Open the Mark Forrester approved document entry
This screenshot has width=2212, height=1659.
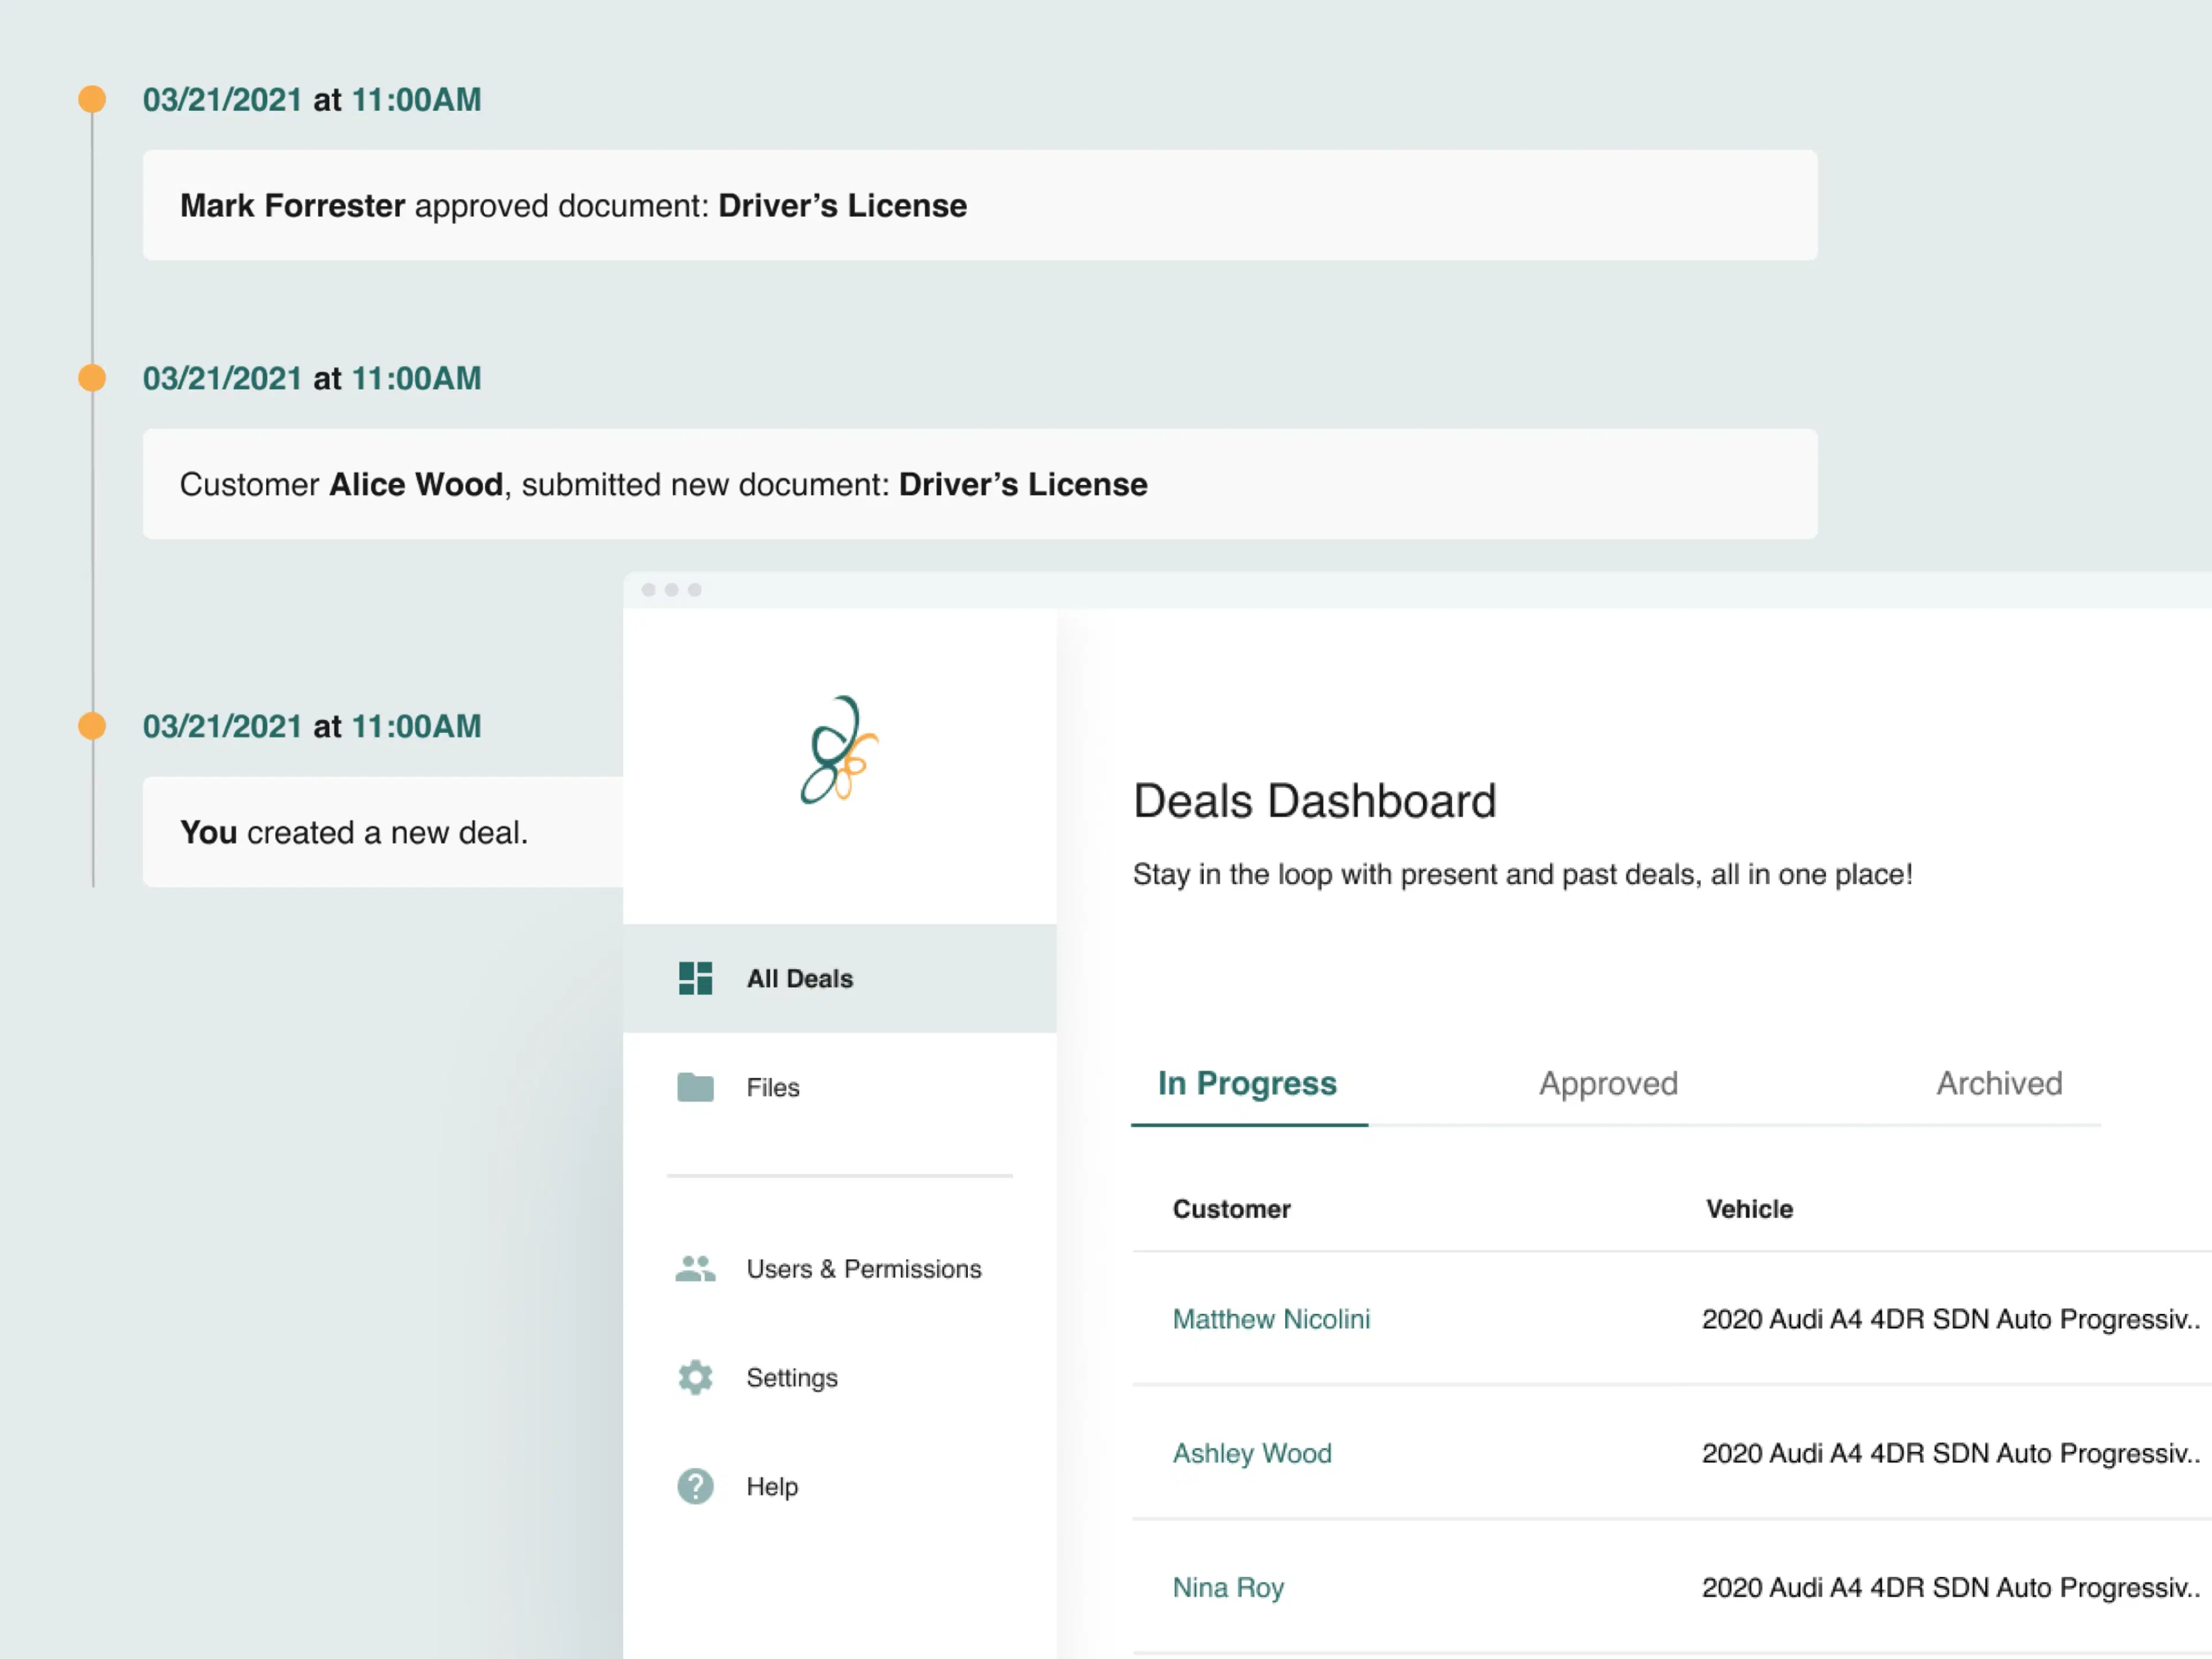click(979, 205)
